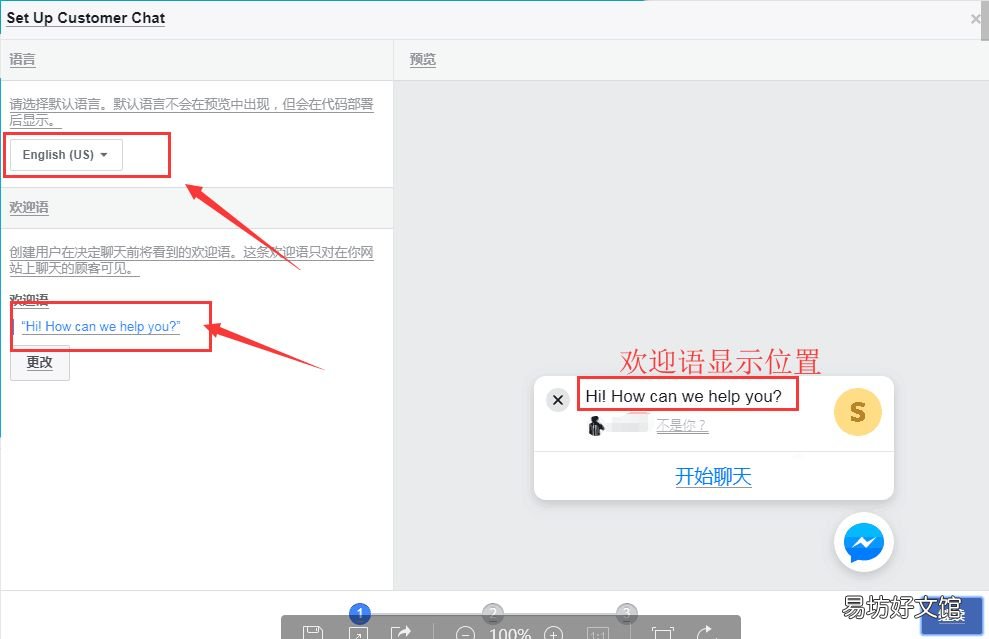Click the fit-to-screen icon in viewer toolbar
Viewport: 989px width, 639px height.
662,633
